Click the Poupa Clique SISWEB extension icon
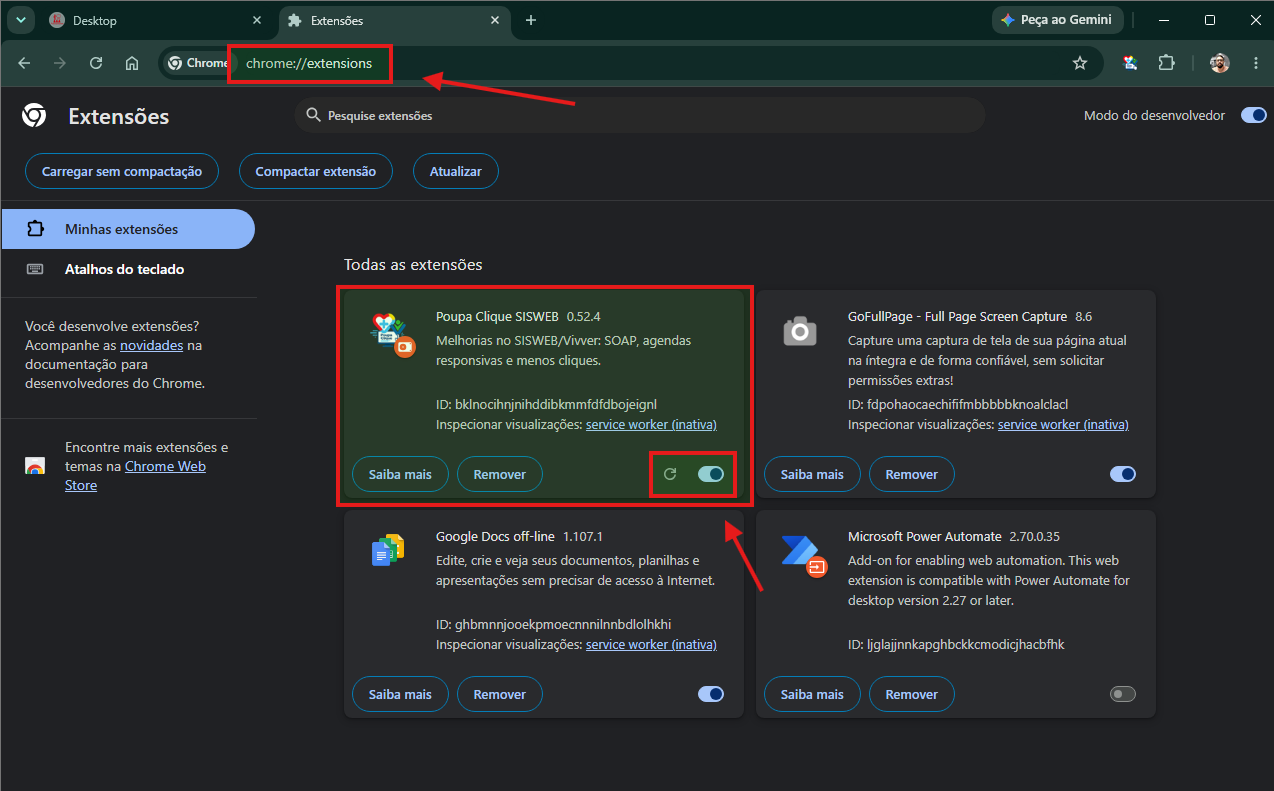The height and width of the screenshot is (791, 1274). [392, 334]
